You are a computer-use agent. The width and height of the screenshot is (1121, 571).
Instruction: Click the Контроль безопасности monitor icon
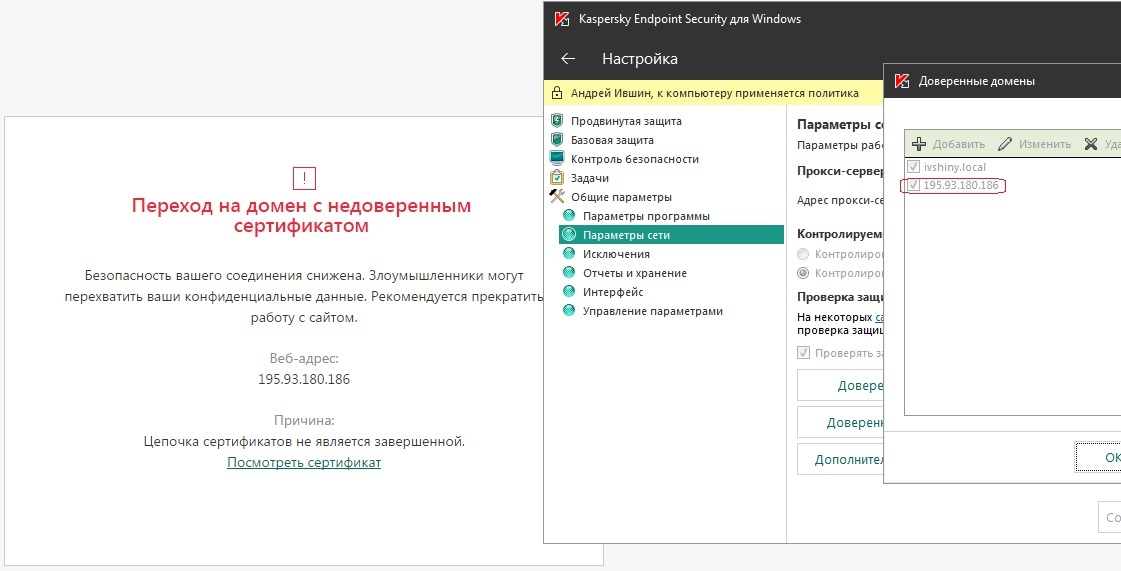(x=557, y=159)
